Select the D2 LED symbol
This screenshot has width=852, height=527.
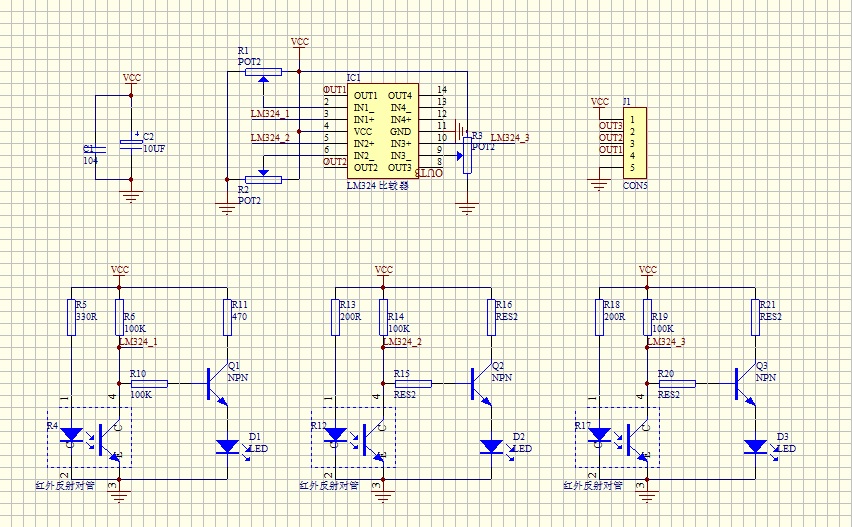coord(490,446)
